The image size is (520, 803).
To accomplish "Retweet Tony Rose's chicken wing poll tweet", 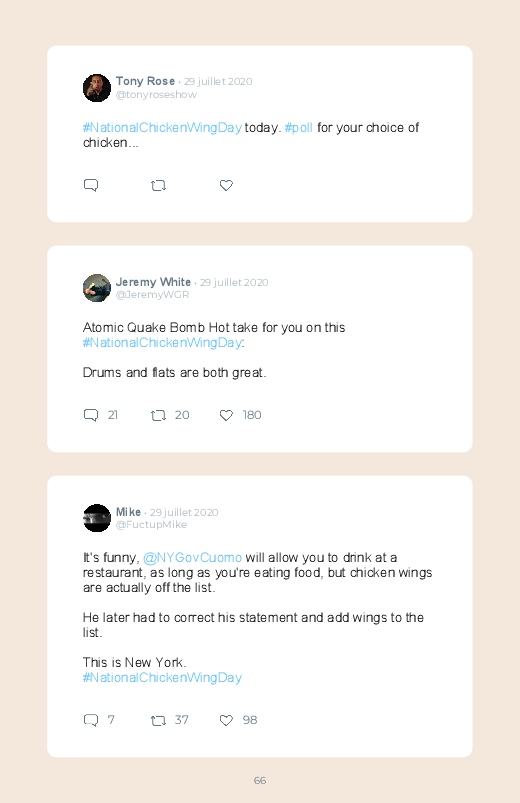I will 158,185.
